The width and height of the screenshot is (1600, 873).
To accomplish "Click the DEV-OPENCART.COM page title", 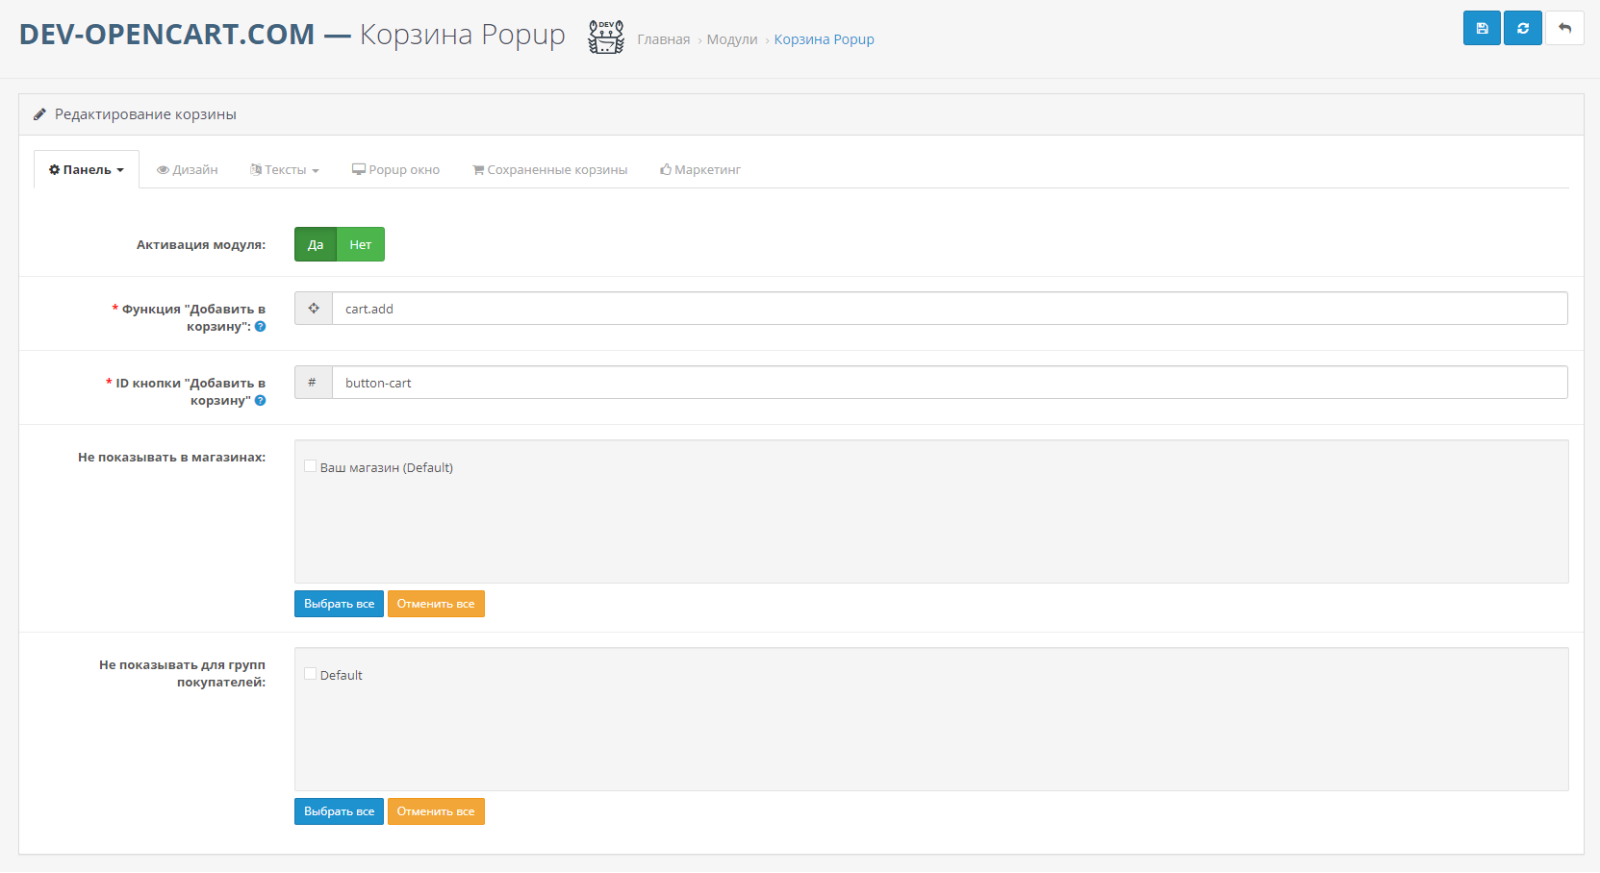I will pos(167,34).
